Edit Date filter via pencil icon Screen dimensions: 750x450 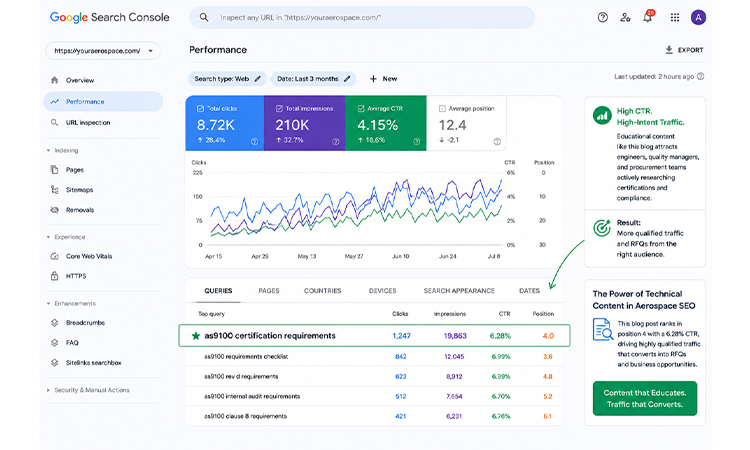tap(347, 79)
